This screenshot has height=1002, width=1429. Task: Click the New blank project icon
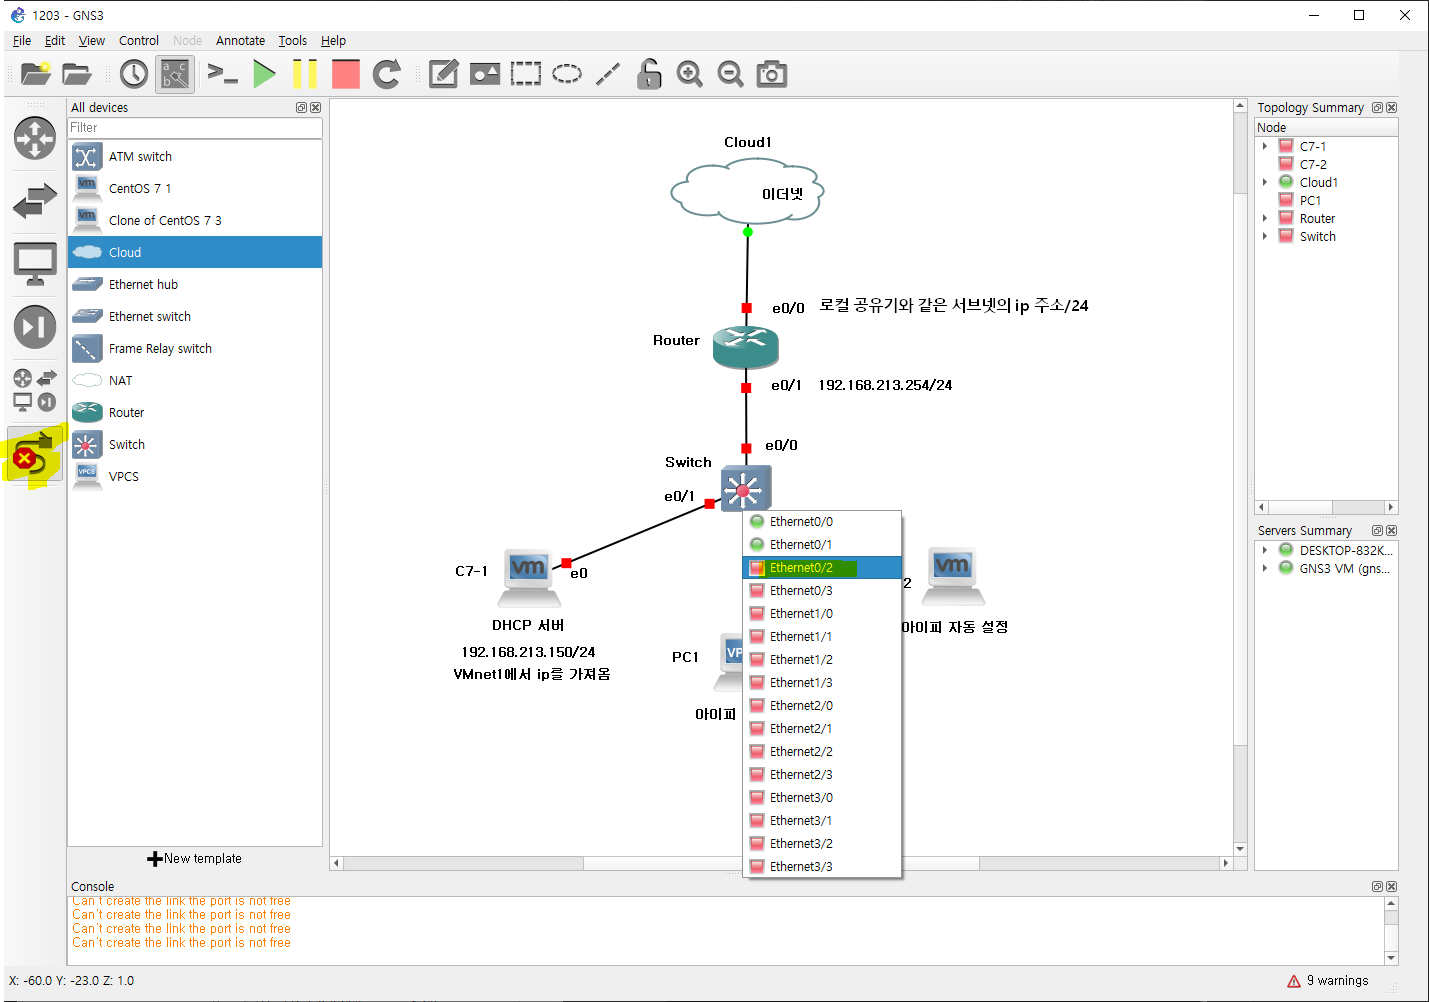(x=36, y=74)
